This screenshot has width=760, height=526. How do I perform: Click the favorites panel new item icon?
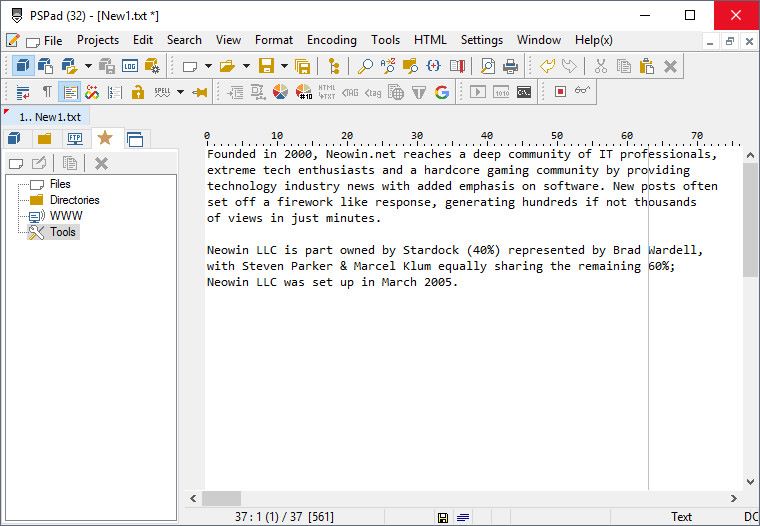coord(16,163)
